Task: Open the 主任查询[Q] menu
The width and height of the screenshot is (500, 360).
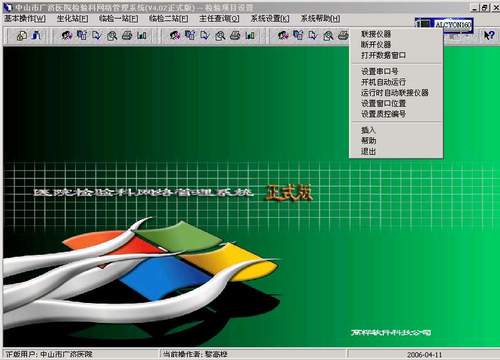Action: 219,19
